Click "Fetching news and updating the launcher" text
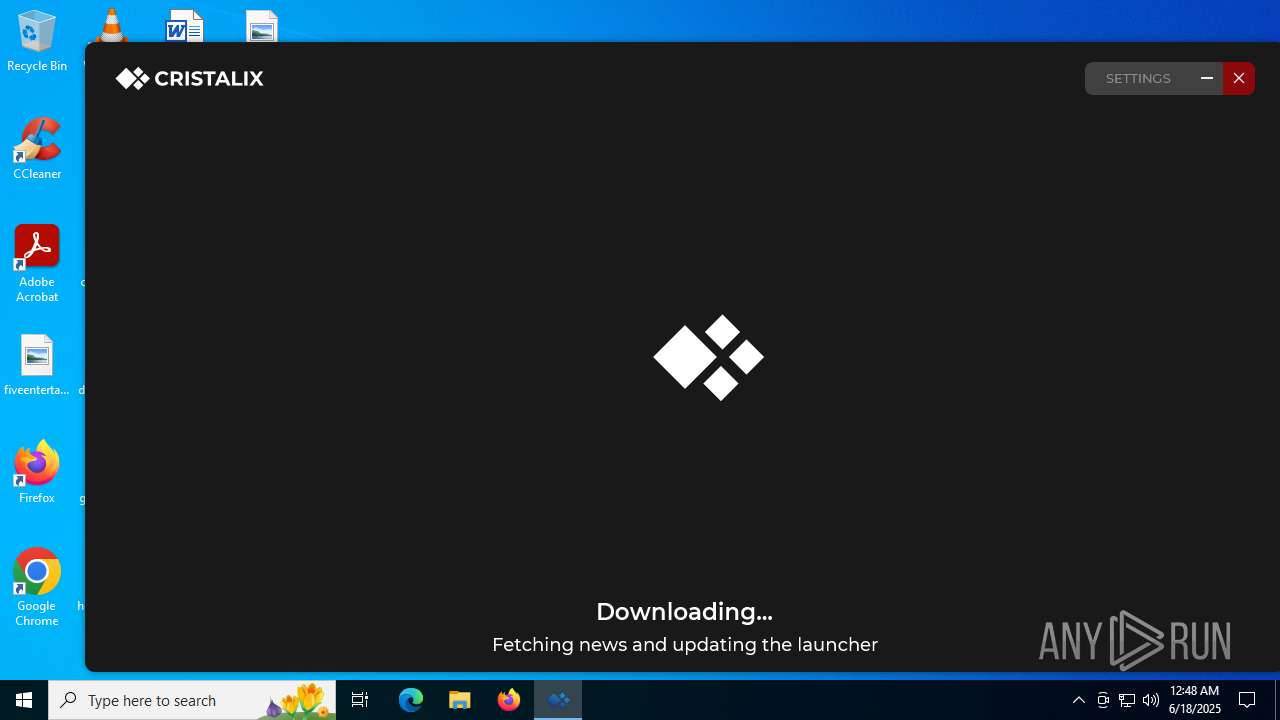The image size is (1280, 720). tap(685, 645)
